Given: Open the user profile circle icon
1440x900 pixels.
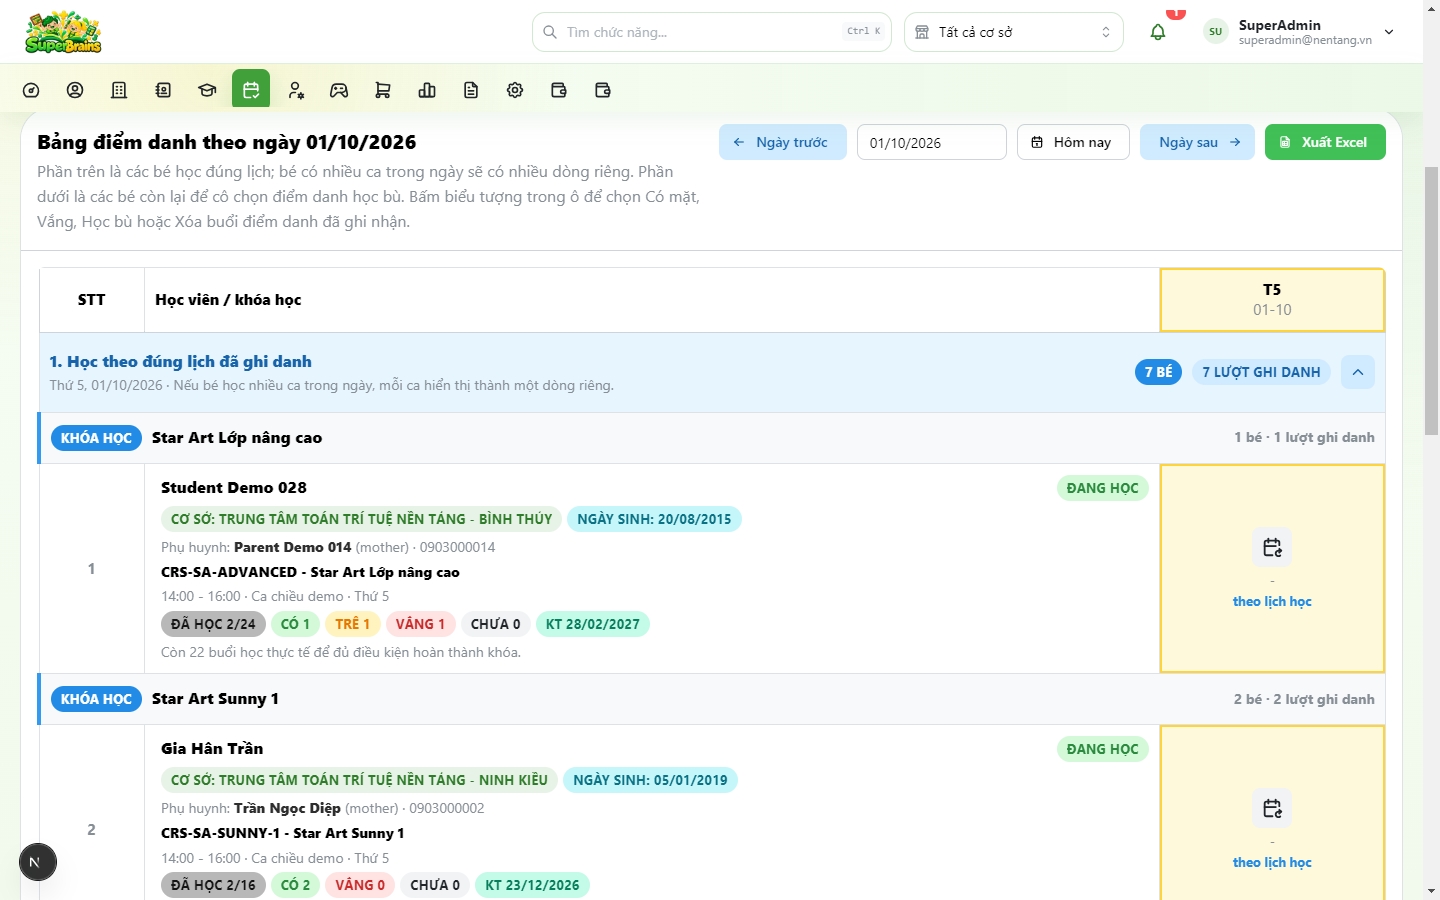Looking at the screenshot, I should click(75, 90).
